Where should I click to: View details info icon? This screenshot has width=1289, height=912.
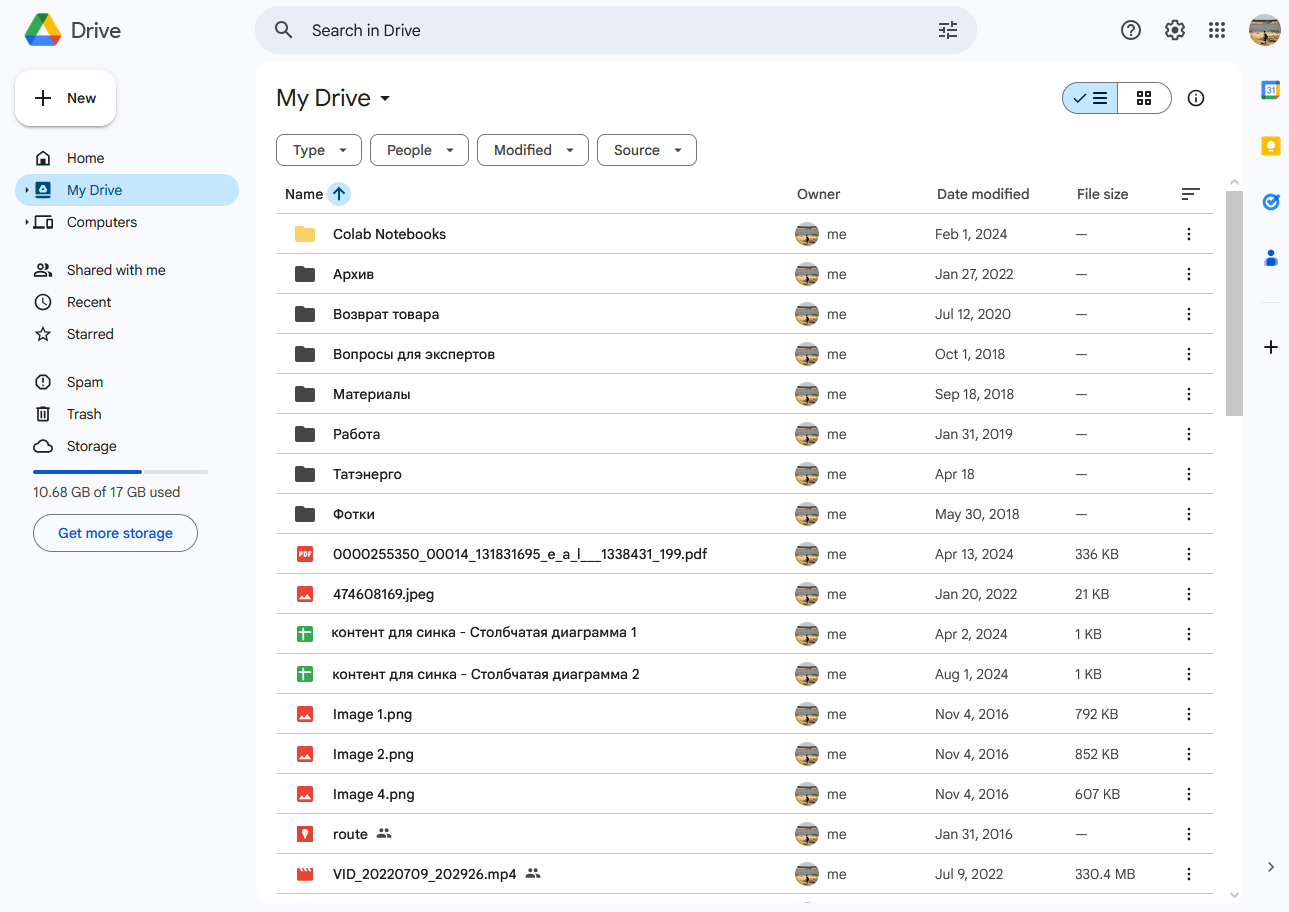(1195, 98)
